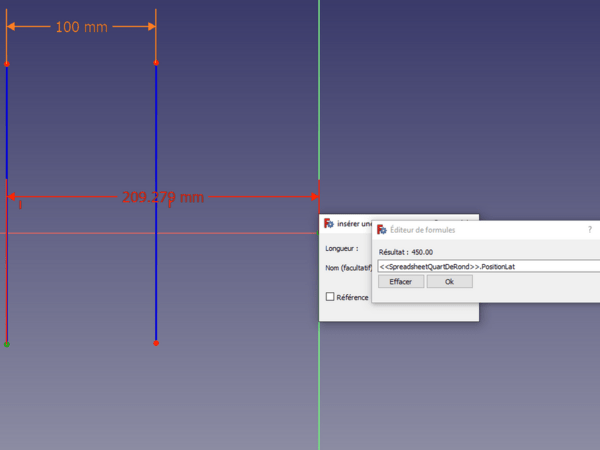Select green origin point at bottom left

pos(7,344)
